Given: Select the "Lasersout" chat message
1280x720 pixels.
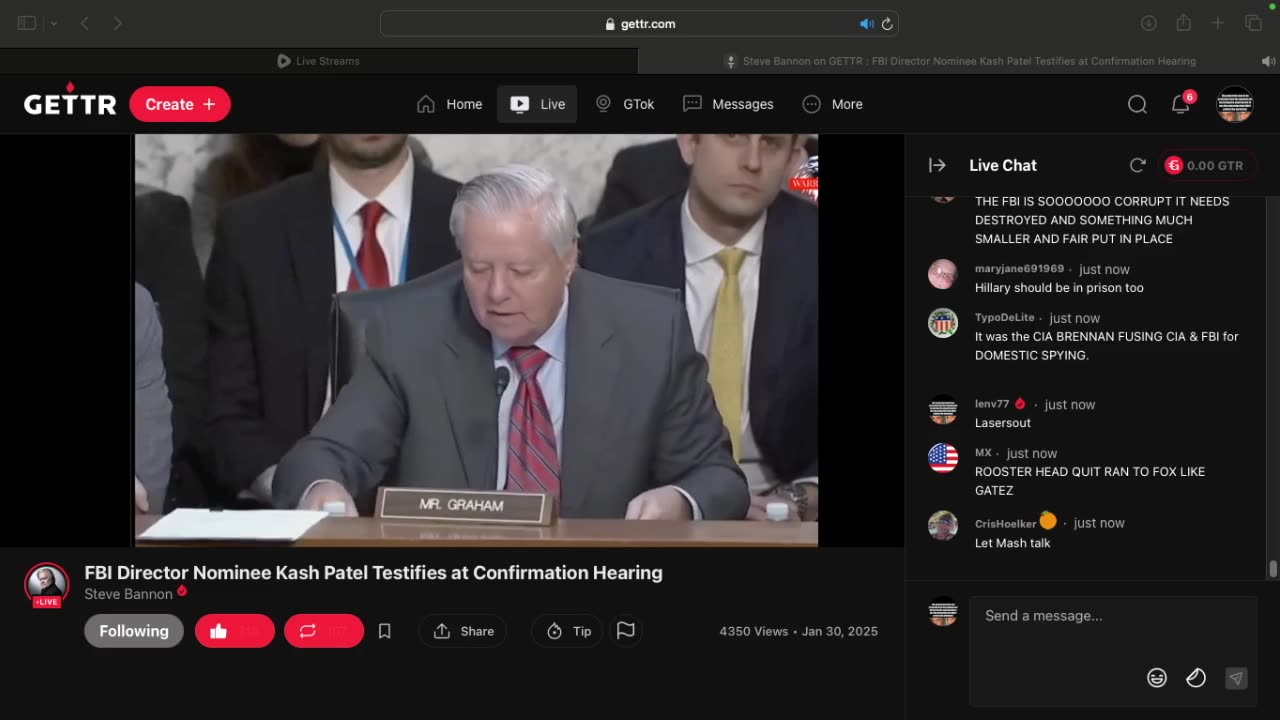Looking at the screenshot, I should [x=1003, y=423].
